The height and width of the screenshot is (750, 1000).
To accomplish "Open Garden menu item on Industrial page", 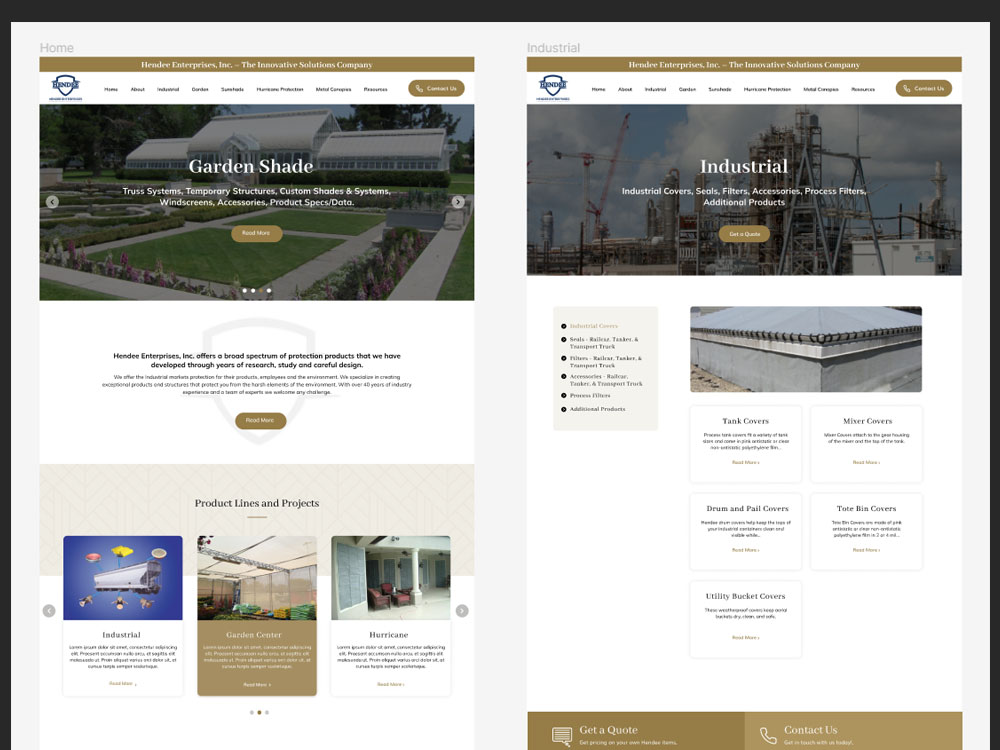I will 688,89.
